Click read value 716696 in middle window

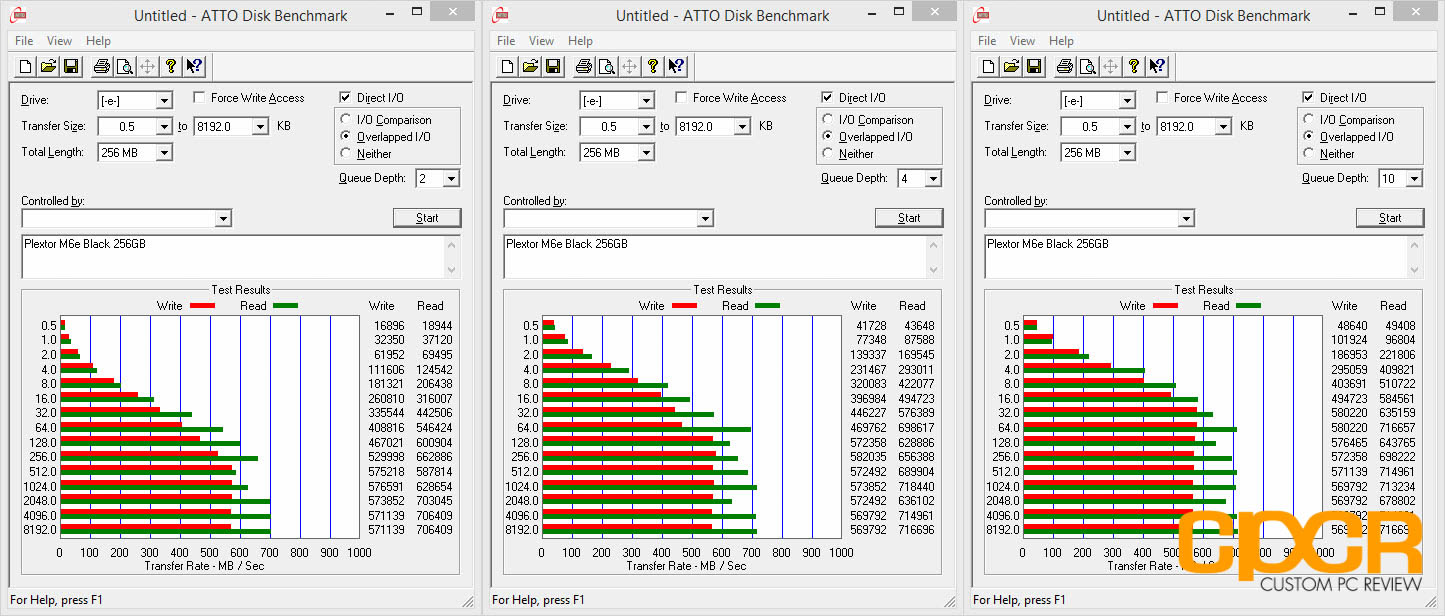click(915, 530)
